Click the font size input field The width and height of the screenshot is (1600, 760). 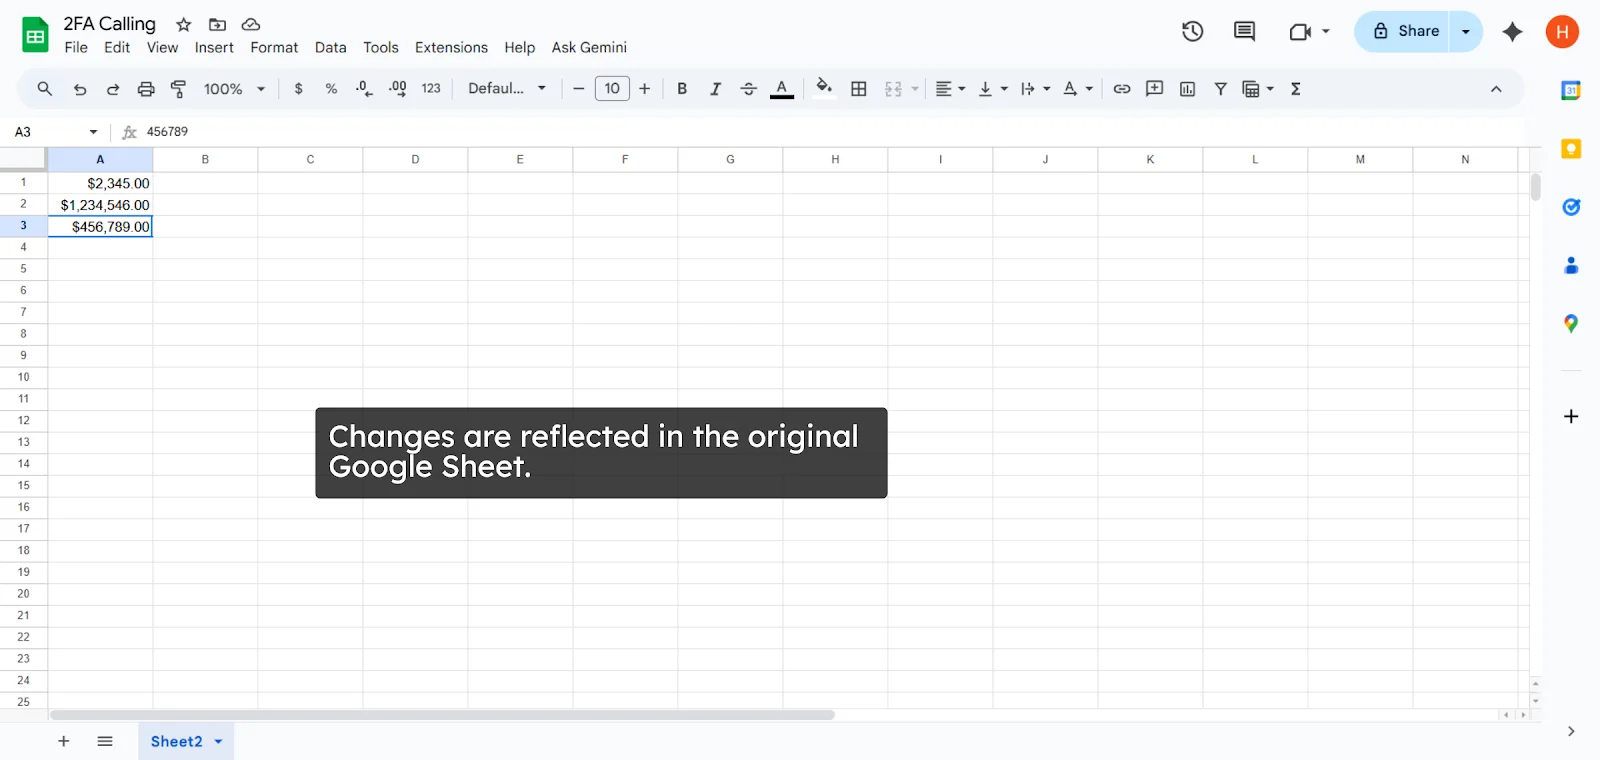pos(612,89)
